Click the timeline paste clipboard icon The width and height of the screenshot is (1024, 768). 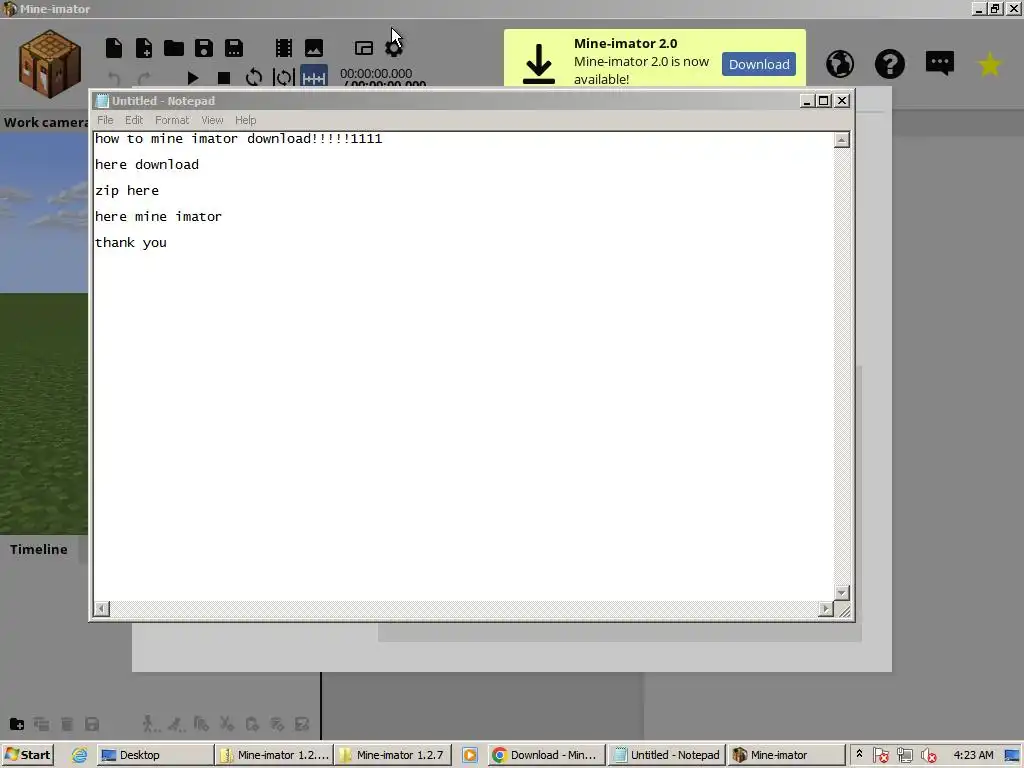(x=252, y=724)
